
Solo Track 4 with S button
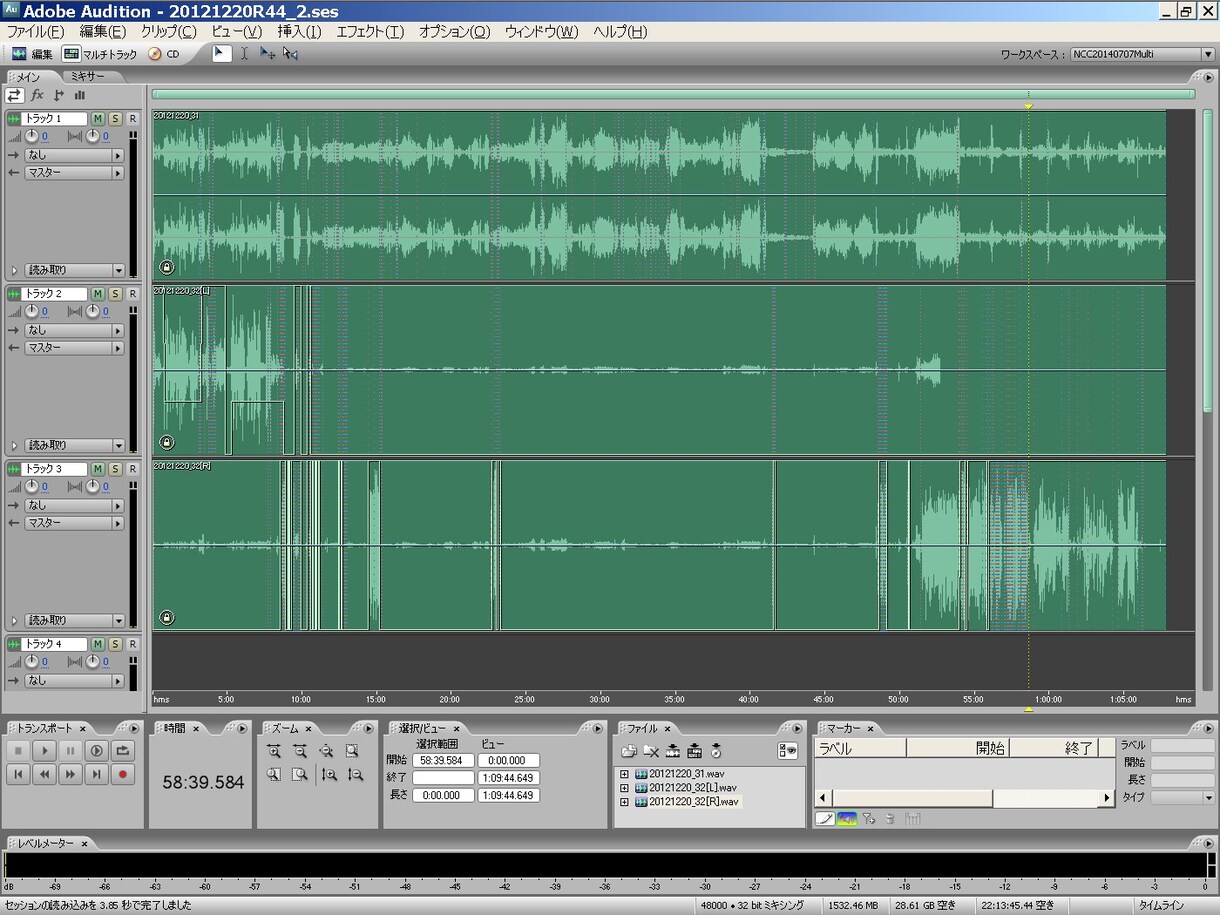115,644
